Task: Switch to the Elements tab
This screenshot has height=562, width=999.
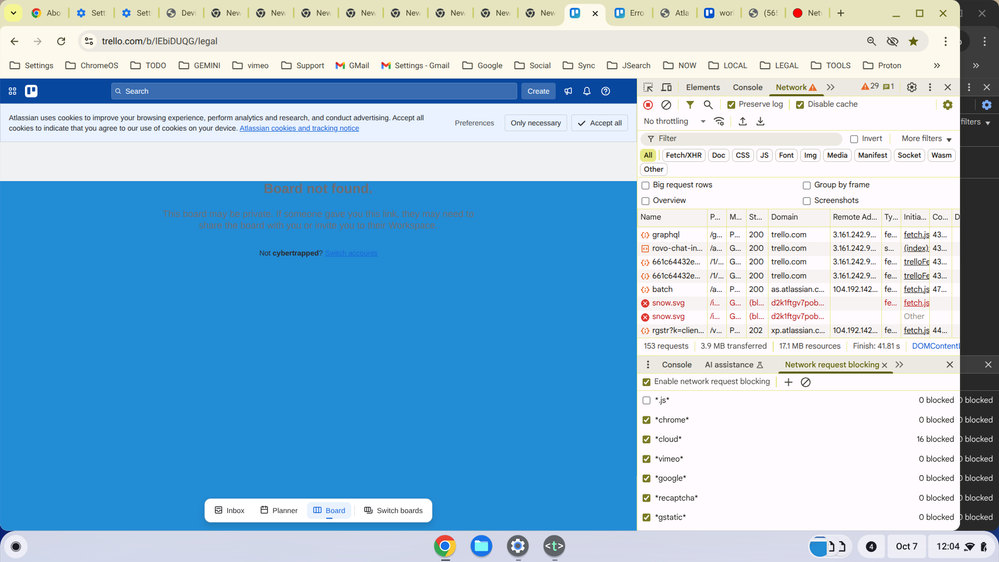Action: pos(702,87)
